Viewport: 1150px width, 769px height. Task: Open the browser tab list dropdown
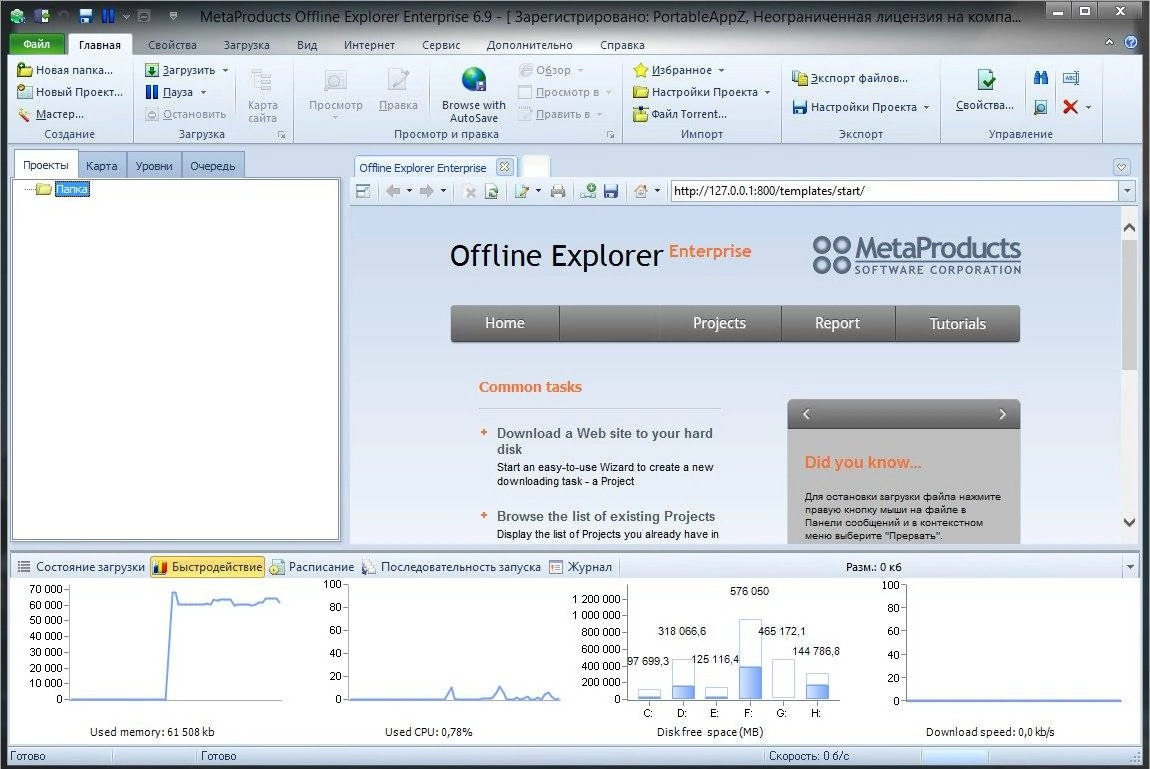click(x=1121, y=167)
